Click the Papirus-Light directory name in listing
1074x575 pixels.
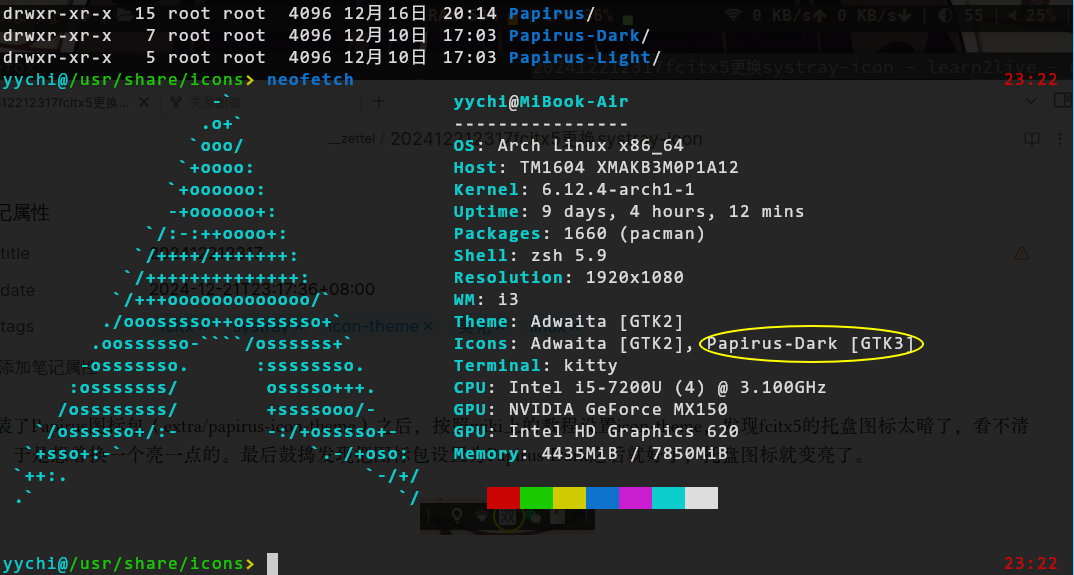tap(579, 58)
